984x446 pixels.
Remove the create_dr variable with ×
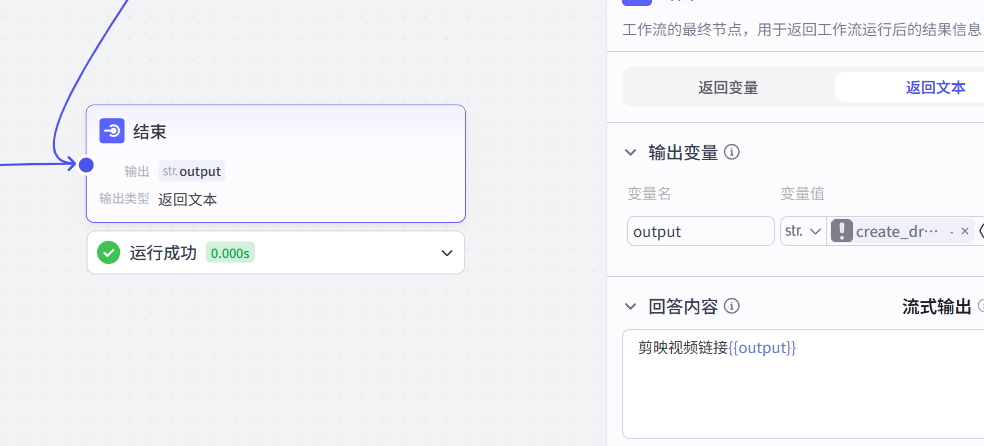tap(965, 231)
